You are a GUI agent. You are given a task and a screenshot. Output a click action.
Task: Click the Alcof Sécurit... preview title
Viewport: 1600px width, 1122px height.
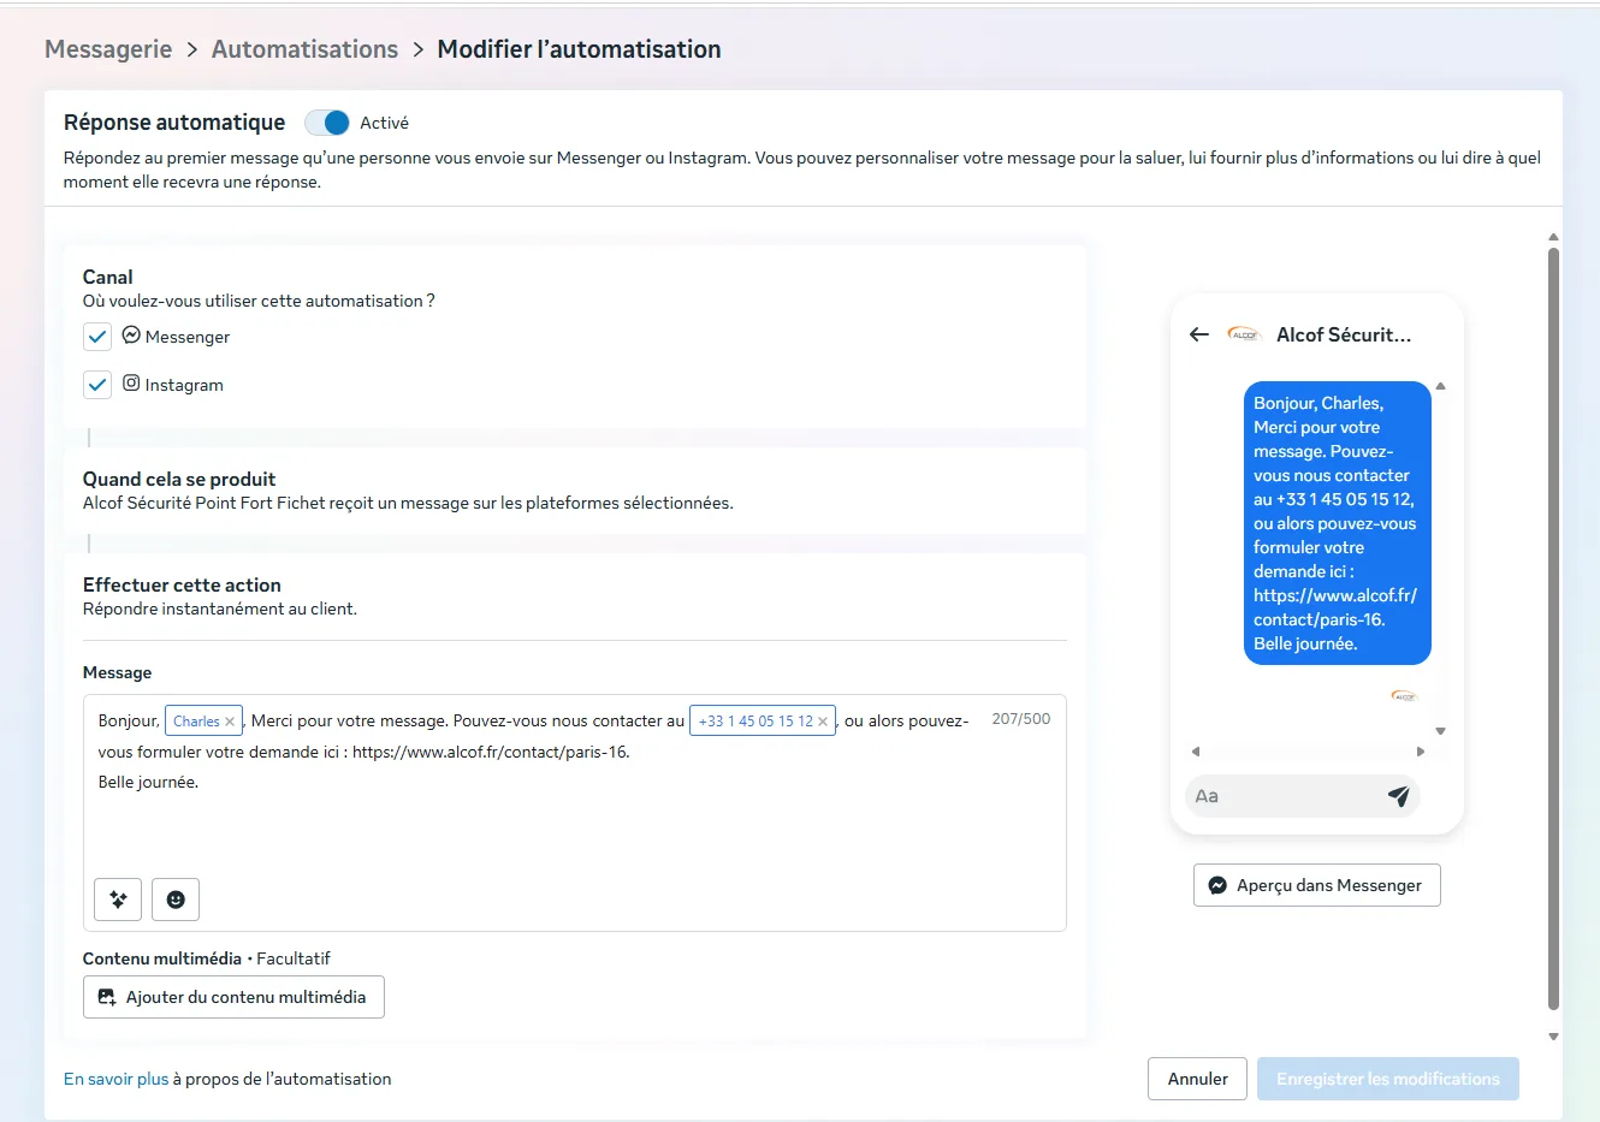coord(1344,335)
